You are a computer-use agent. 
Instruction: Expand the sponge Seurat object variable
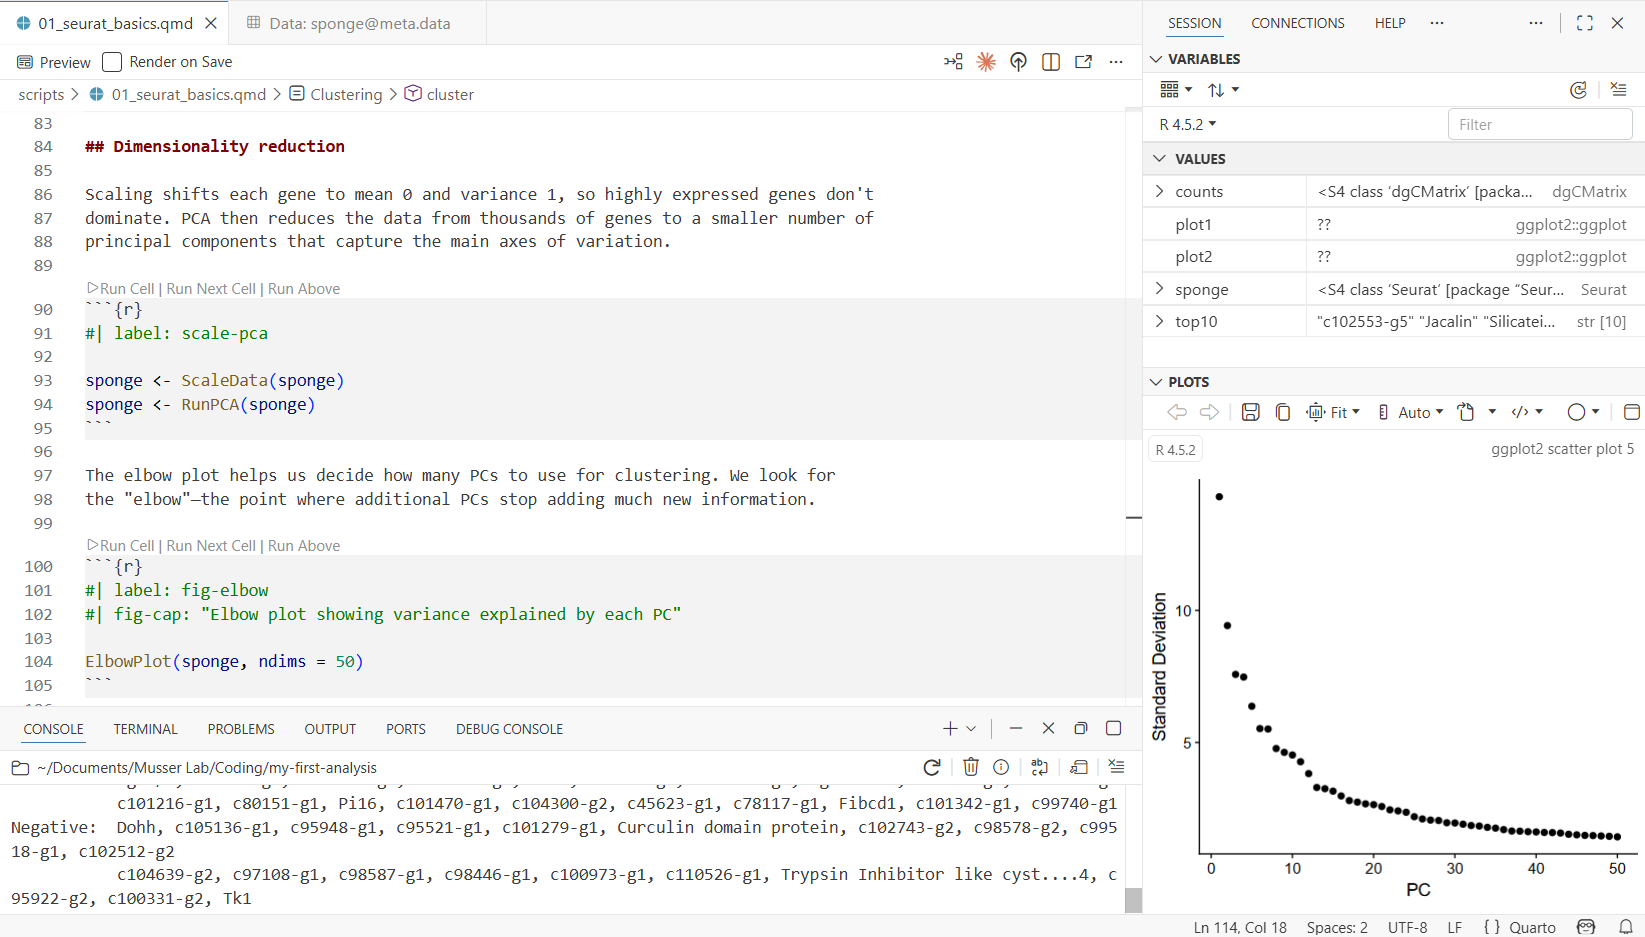pyautogui.click(x=1160, y=289)
